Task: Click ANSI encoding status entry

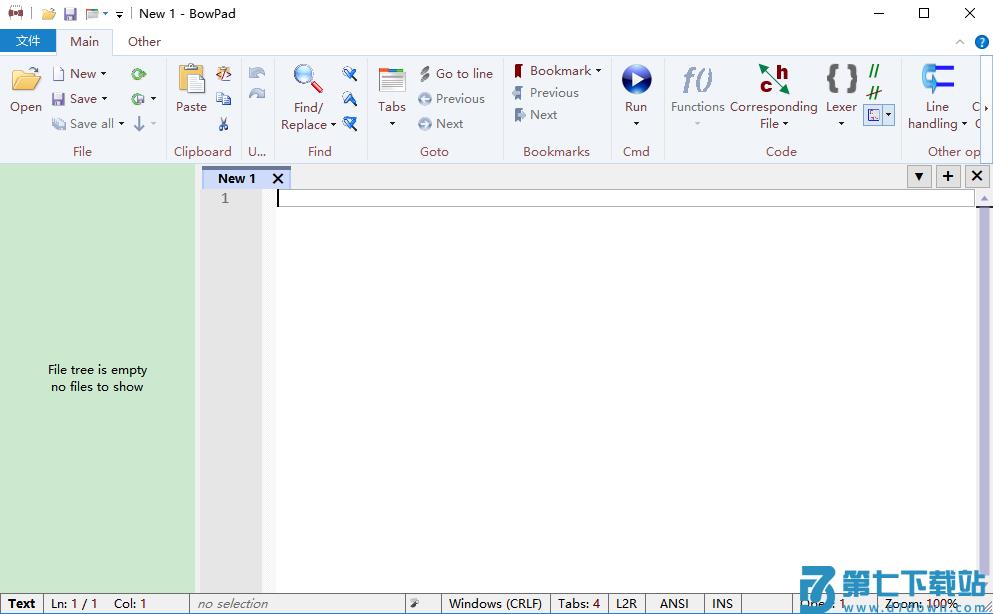Action: tap(674, 604)
